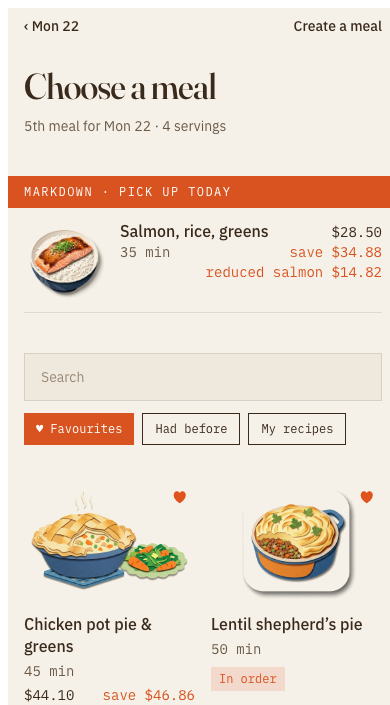Click the Choose a meal heading
This screenshot has width=390, height=705.
(120, 87)
